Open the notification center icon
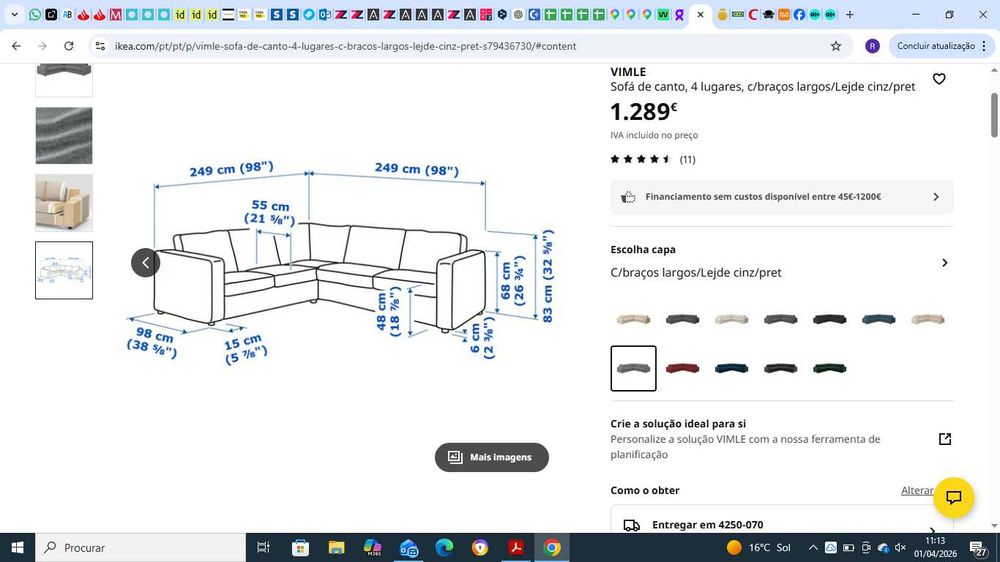 (x=979, y=547)
